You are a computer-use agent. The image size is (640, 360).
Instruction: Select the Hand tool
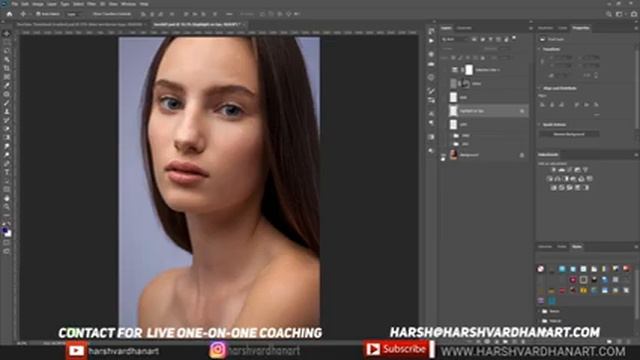point(7,198)
